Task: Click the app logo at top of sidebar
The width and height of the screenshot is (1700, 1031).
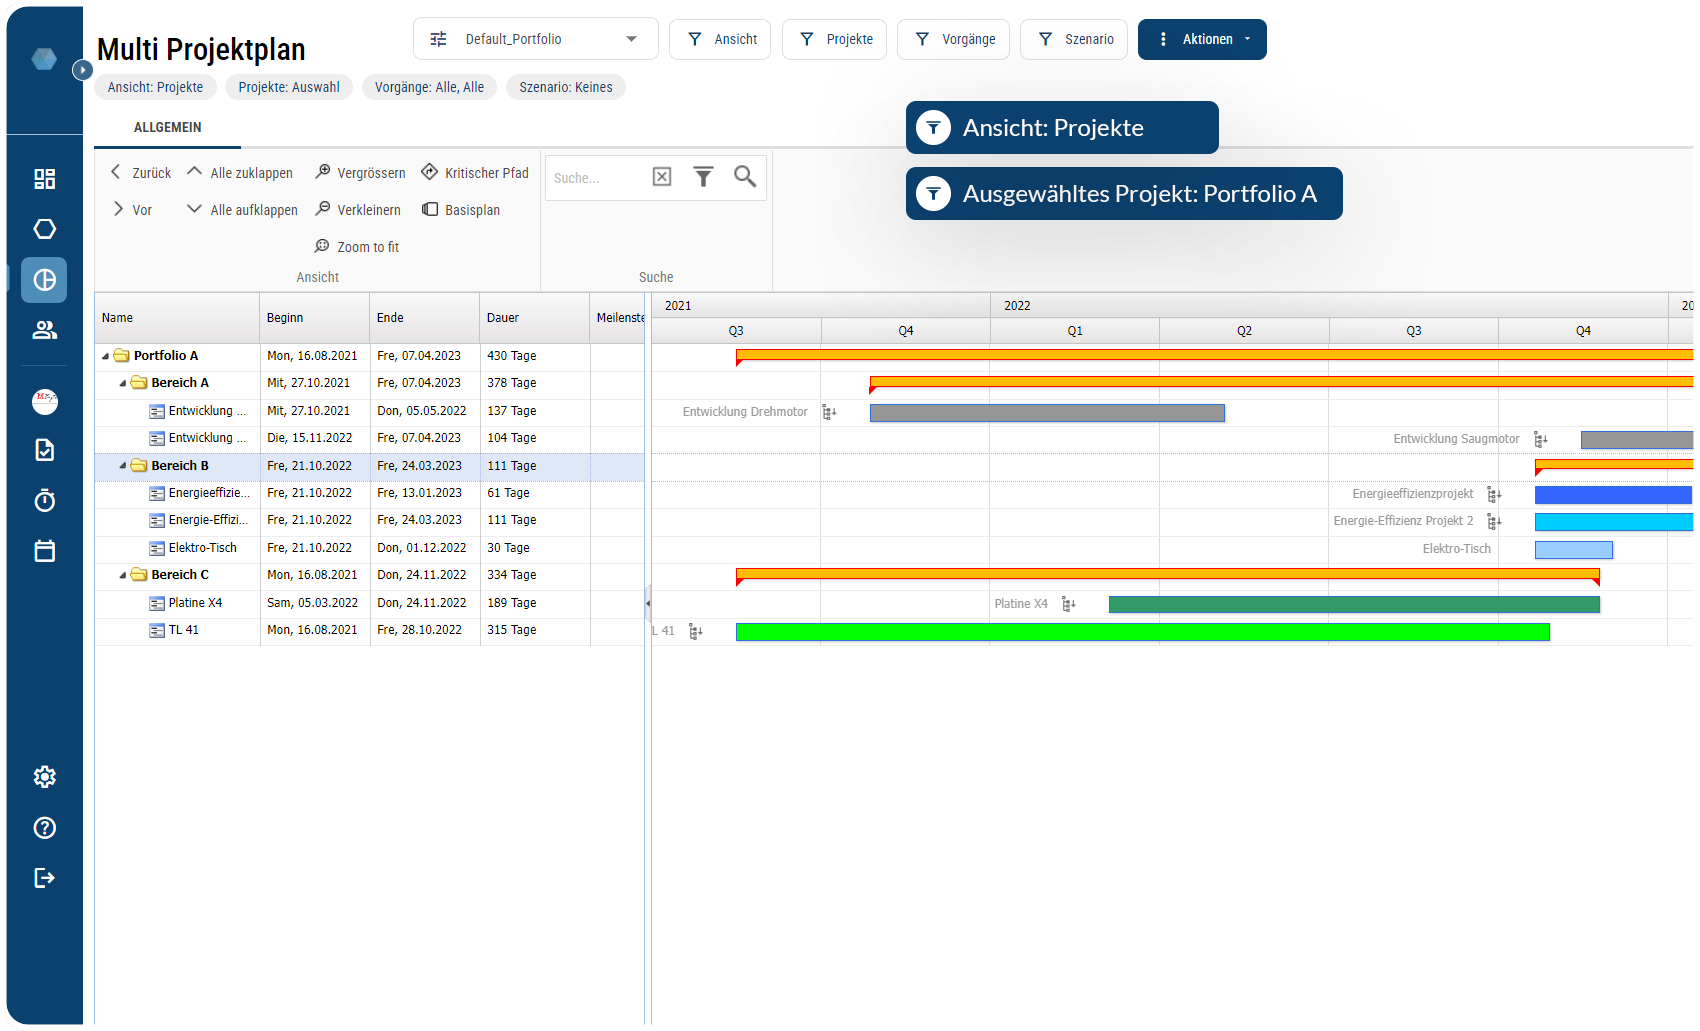Action: [x=44, y=59]
